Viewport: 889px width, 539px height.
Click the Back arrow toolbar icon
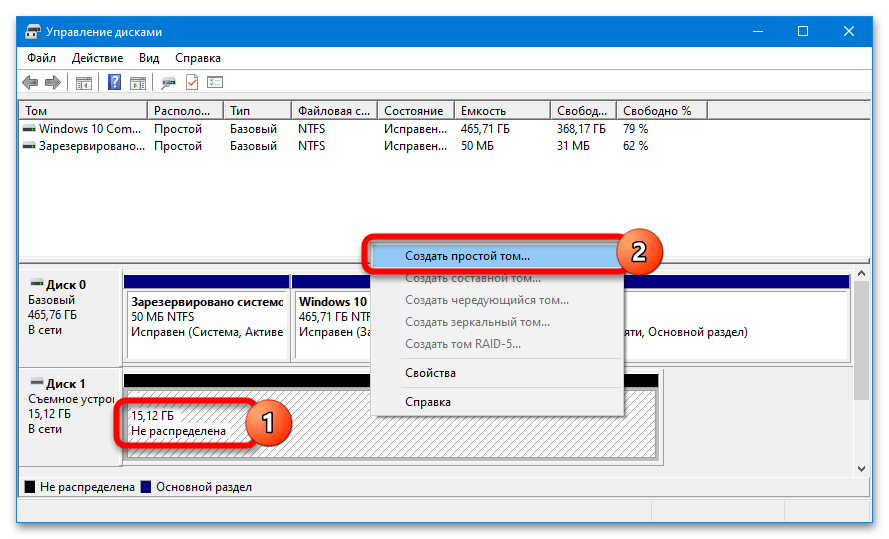point(30,83)
